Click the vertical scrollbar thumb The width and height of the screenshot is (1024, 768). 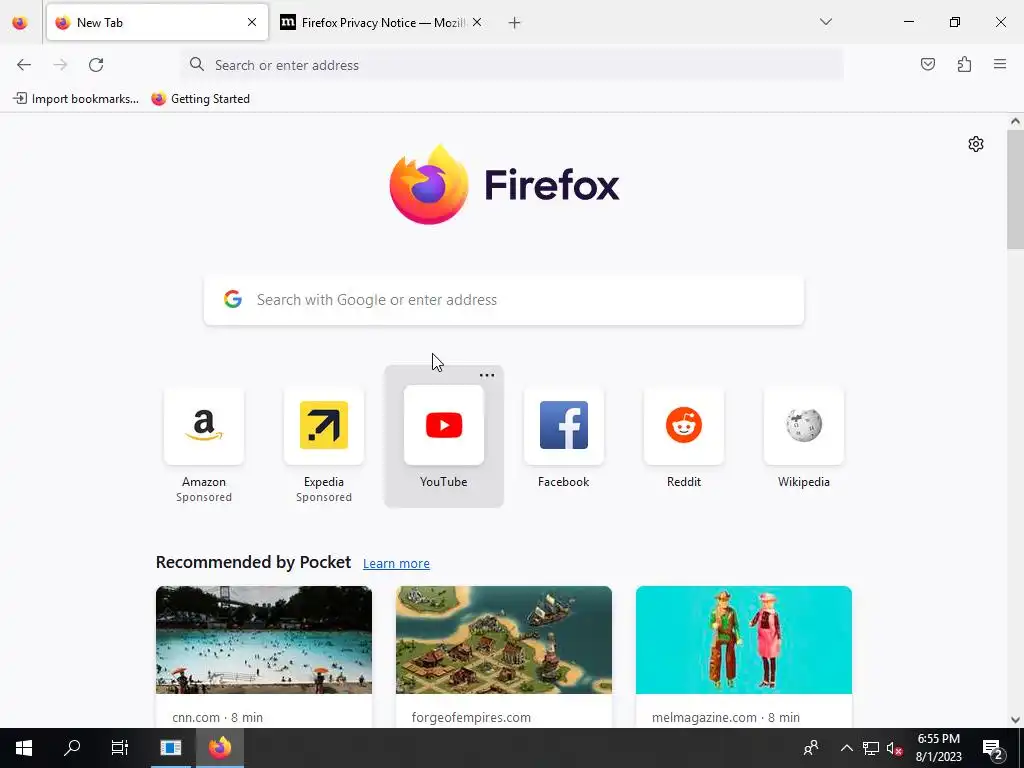point(1015,189)
